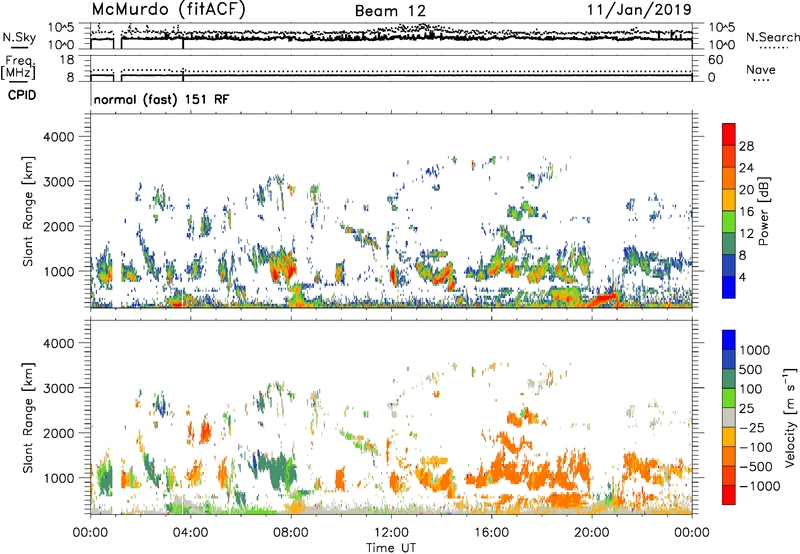Click the 16 label on Power colorbar
The image size is (800, 554).
tap(746, 212)
